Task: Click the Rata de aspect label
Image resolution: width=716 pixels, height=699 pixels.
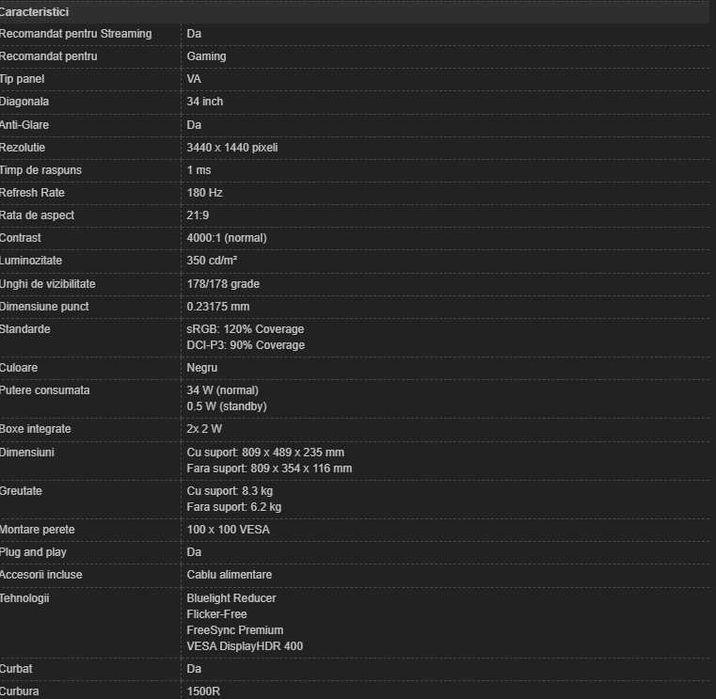Action: pos(37,216)
